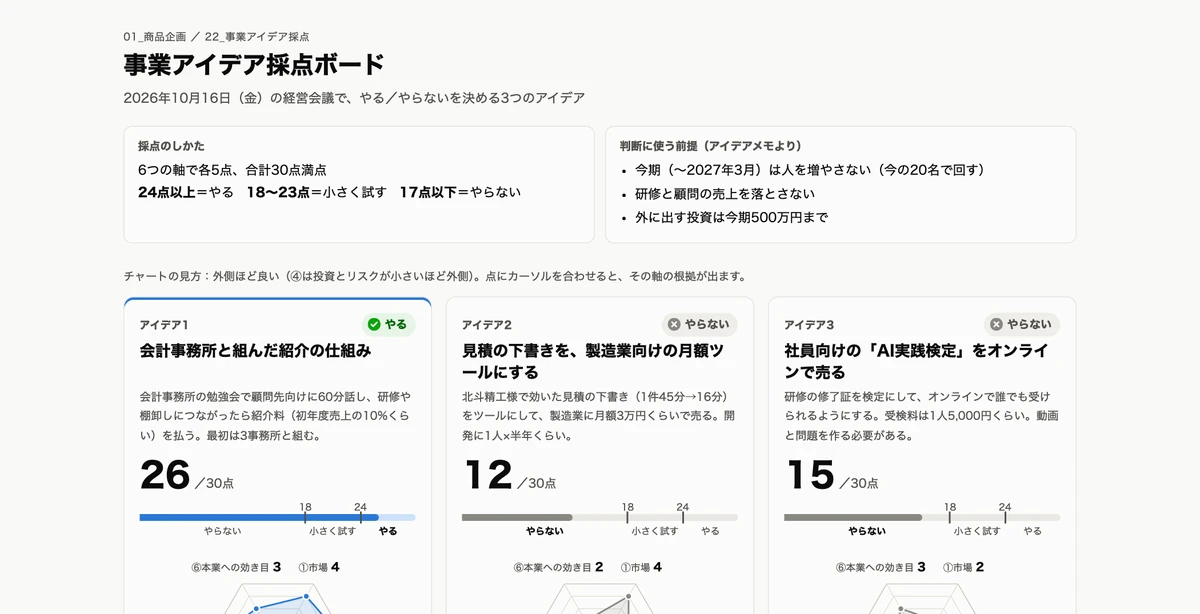Image resolution: width=1200 pixels, height=614 pixels.
Task: Click the ①市場 data point on Idea 1's radar chart
Action: tap(305, 598)
